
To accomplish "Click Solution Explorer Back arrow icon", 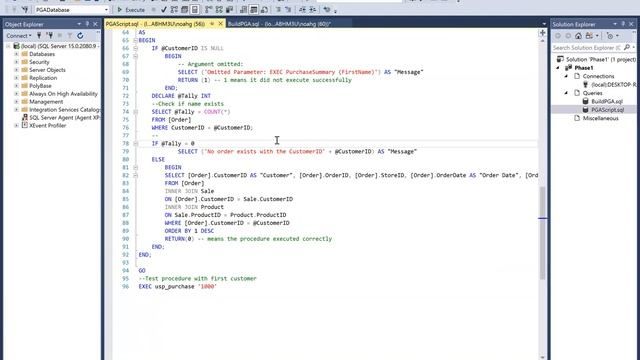I will click(x=558, y=36).
